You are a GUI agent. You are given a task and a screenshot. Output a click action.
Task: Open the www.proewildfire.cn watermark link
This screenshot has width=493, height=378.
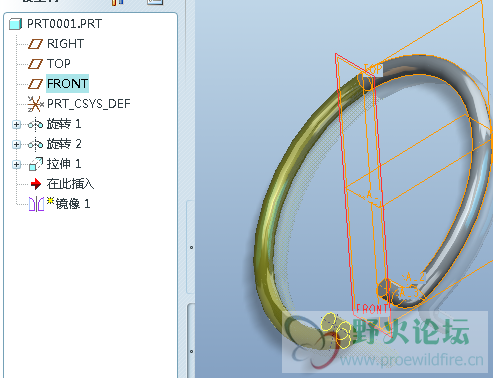tap(412, 360)
